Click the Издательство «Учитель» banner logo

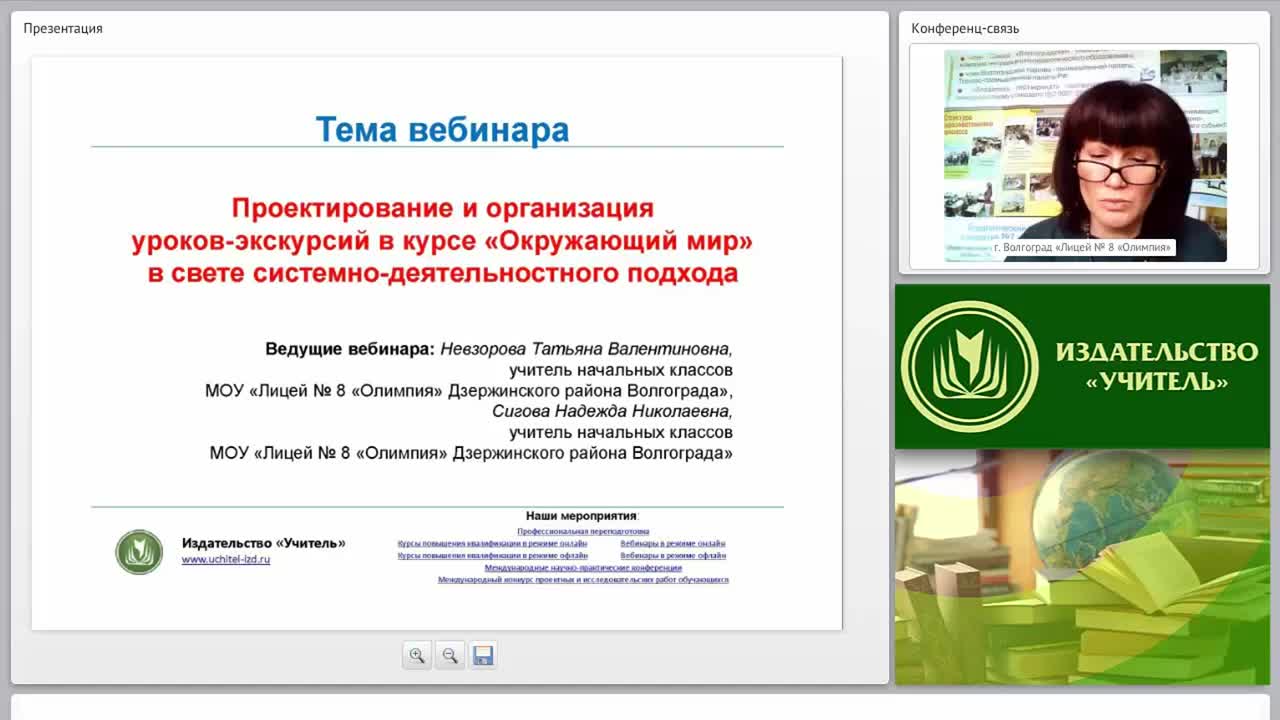1082,366
